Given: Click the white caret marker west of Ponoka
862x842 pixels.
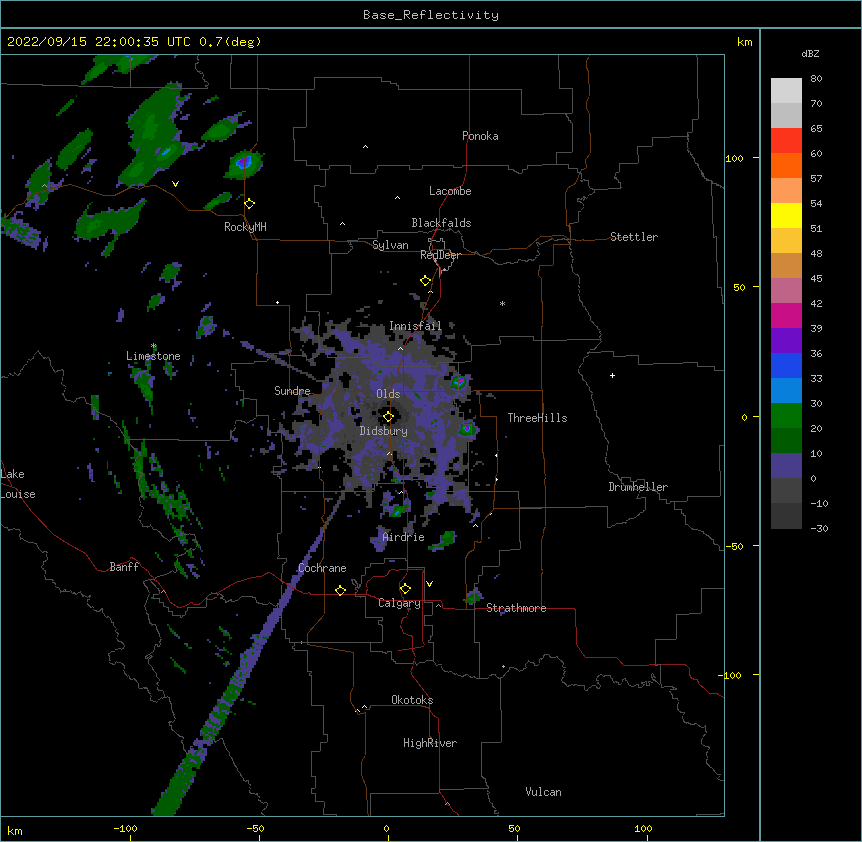Looking at the screenshot, I should (366, 147).
